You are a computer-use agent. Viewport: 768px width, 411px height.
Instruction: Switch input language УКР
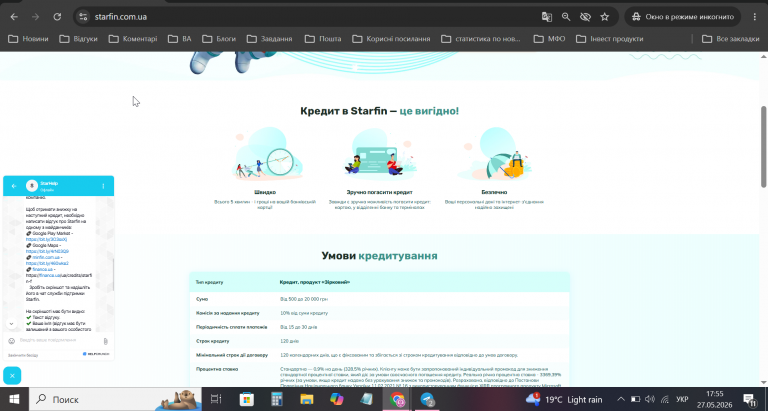click(x=682, y=399)
